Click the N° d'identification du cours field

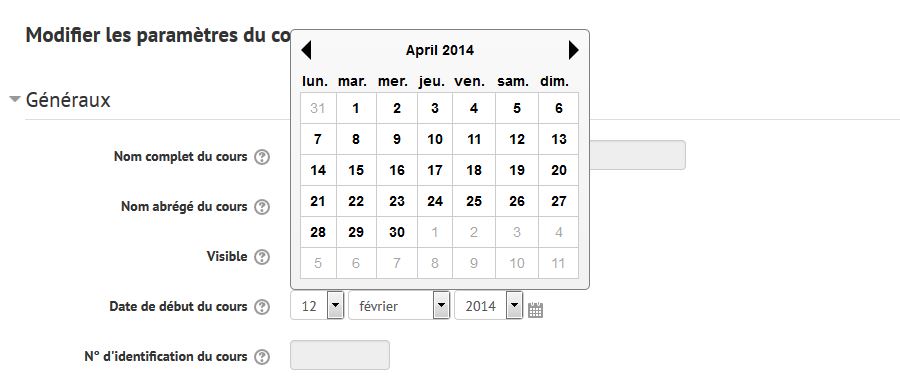tap(340, 355)
